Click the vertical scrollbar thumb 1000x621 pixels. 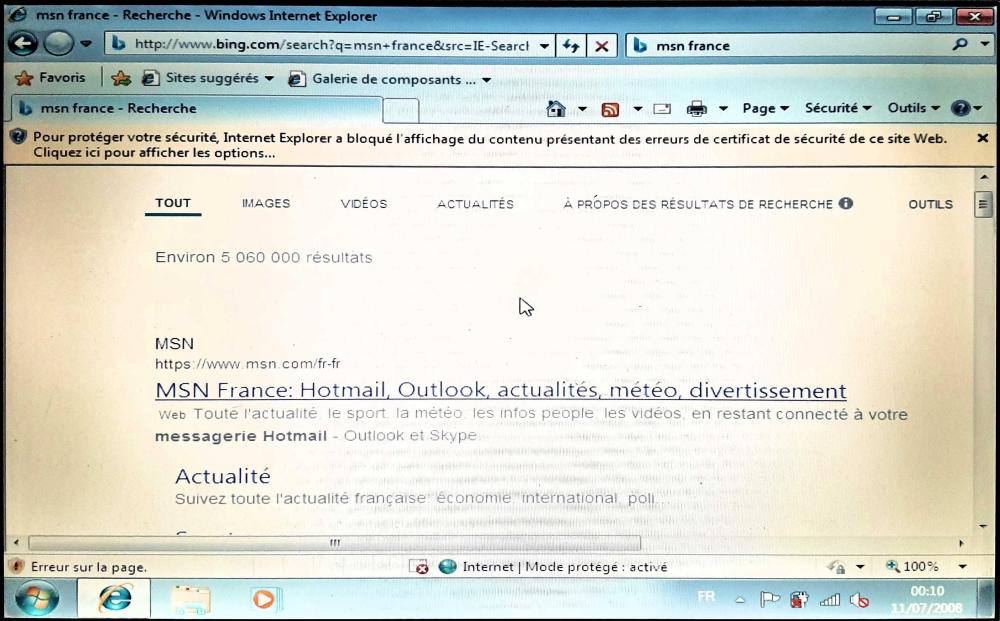coord(983,204)
